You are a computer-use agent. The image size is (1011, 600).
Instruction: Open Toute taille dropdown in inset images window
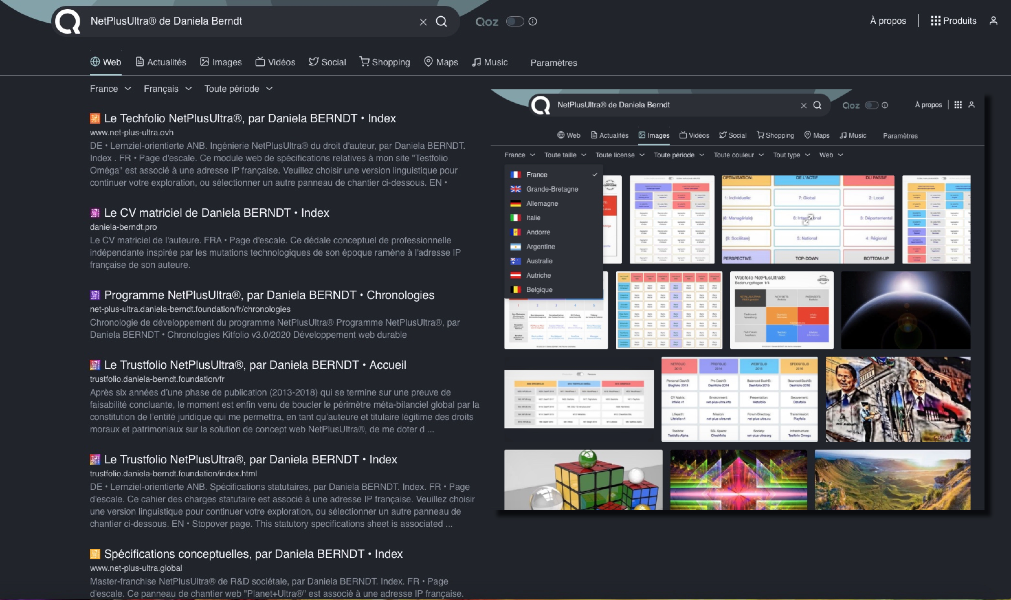coord(565,155)
